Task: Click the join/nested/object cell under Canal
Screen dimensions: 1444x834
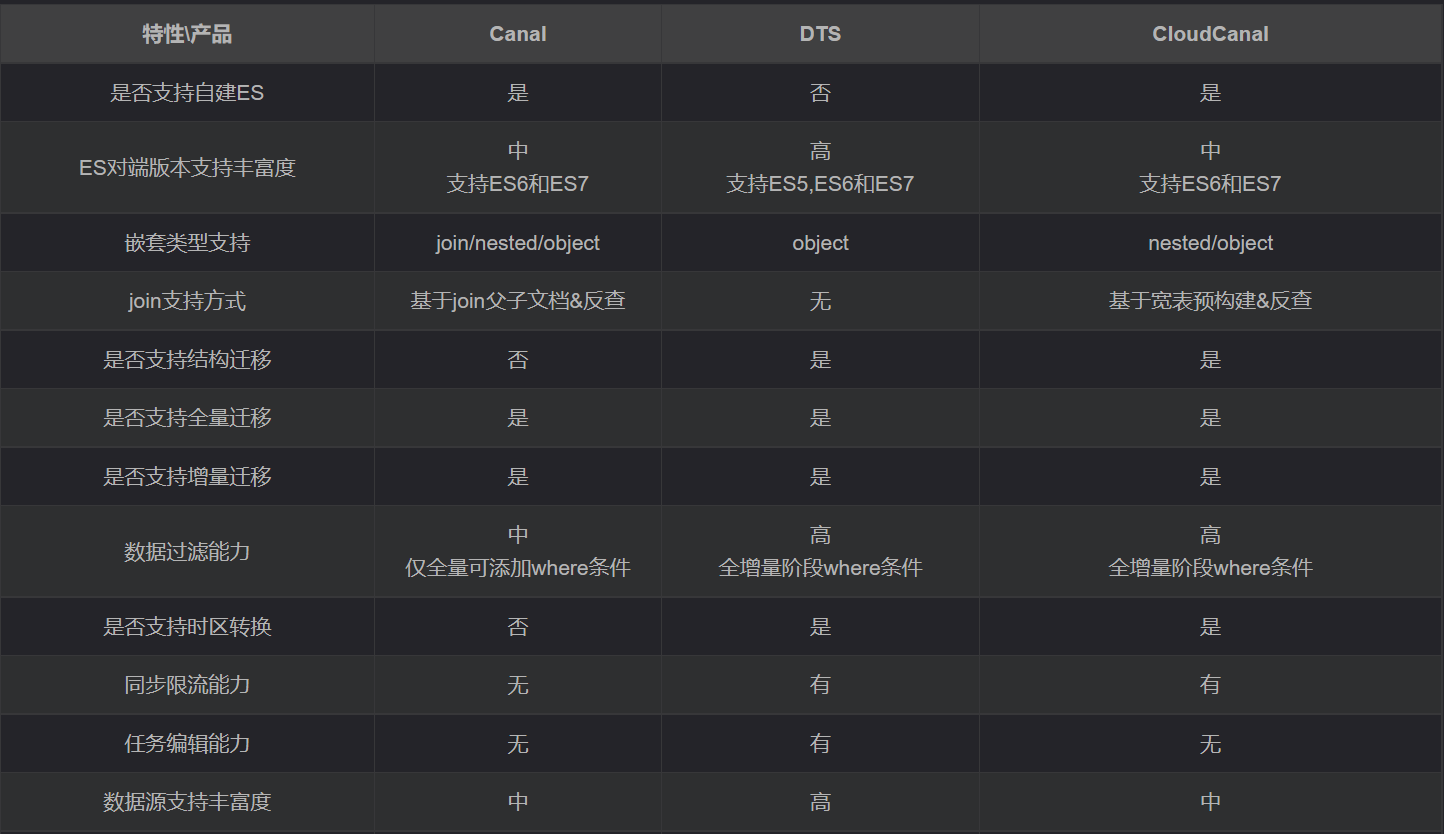Action: pyautogui.click(x=517, y=243)
